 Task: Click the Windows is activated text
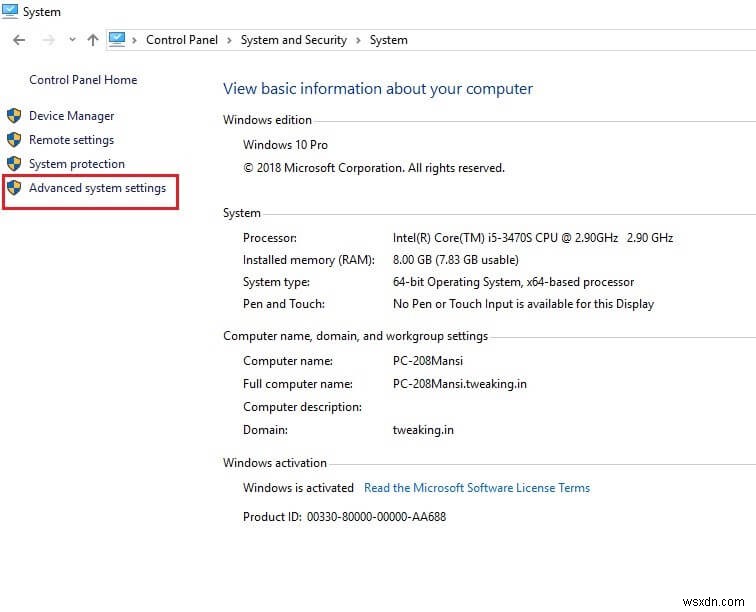pyautogui.click(x=298, y=488)
